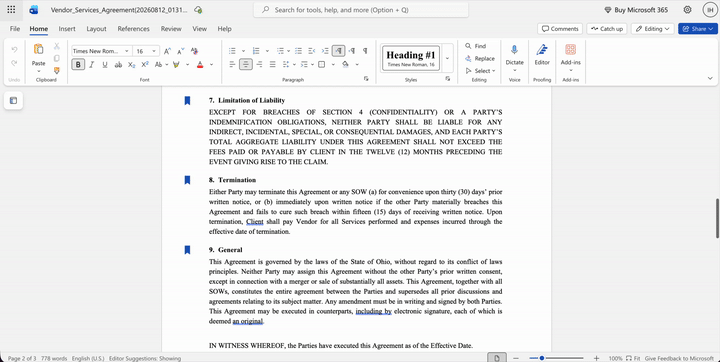Switch to the Review tab
Viewport: 720px width, 362px height.
[x=171, y=28]
